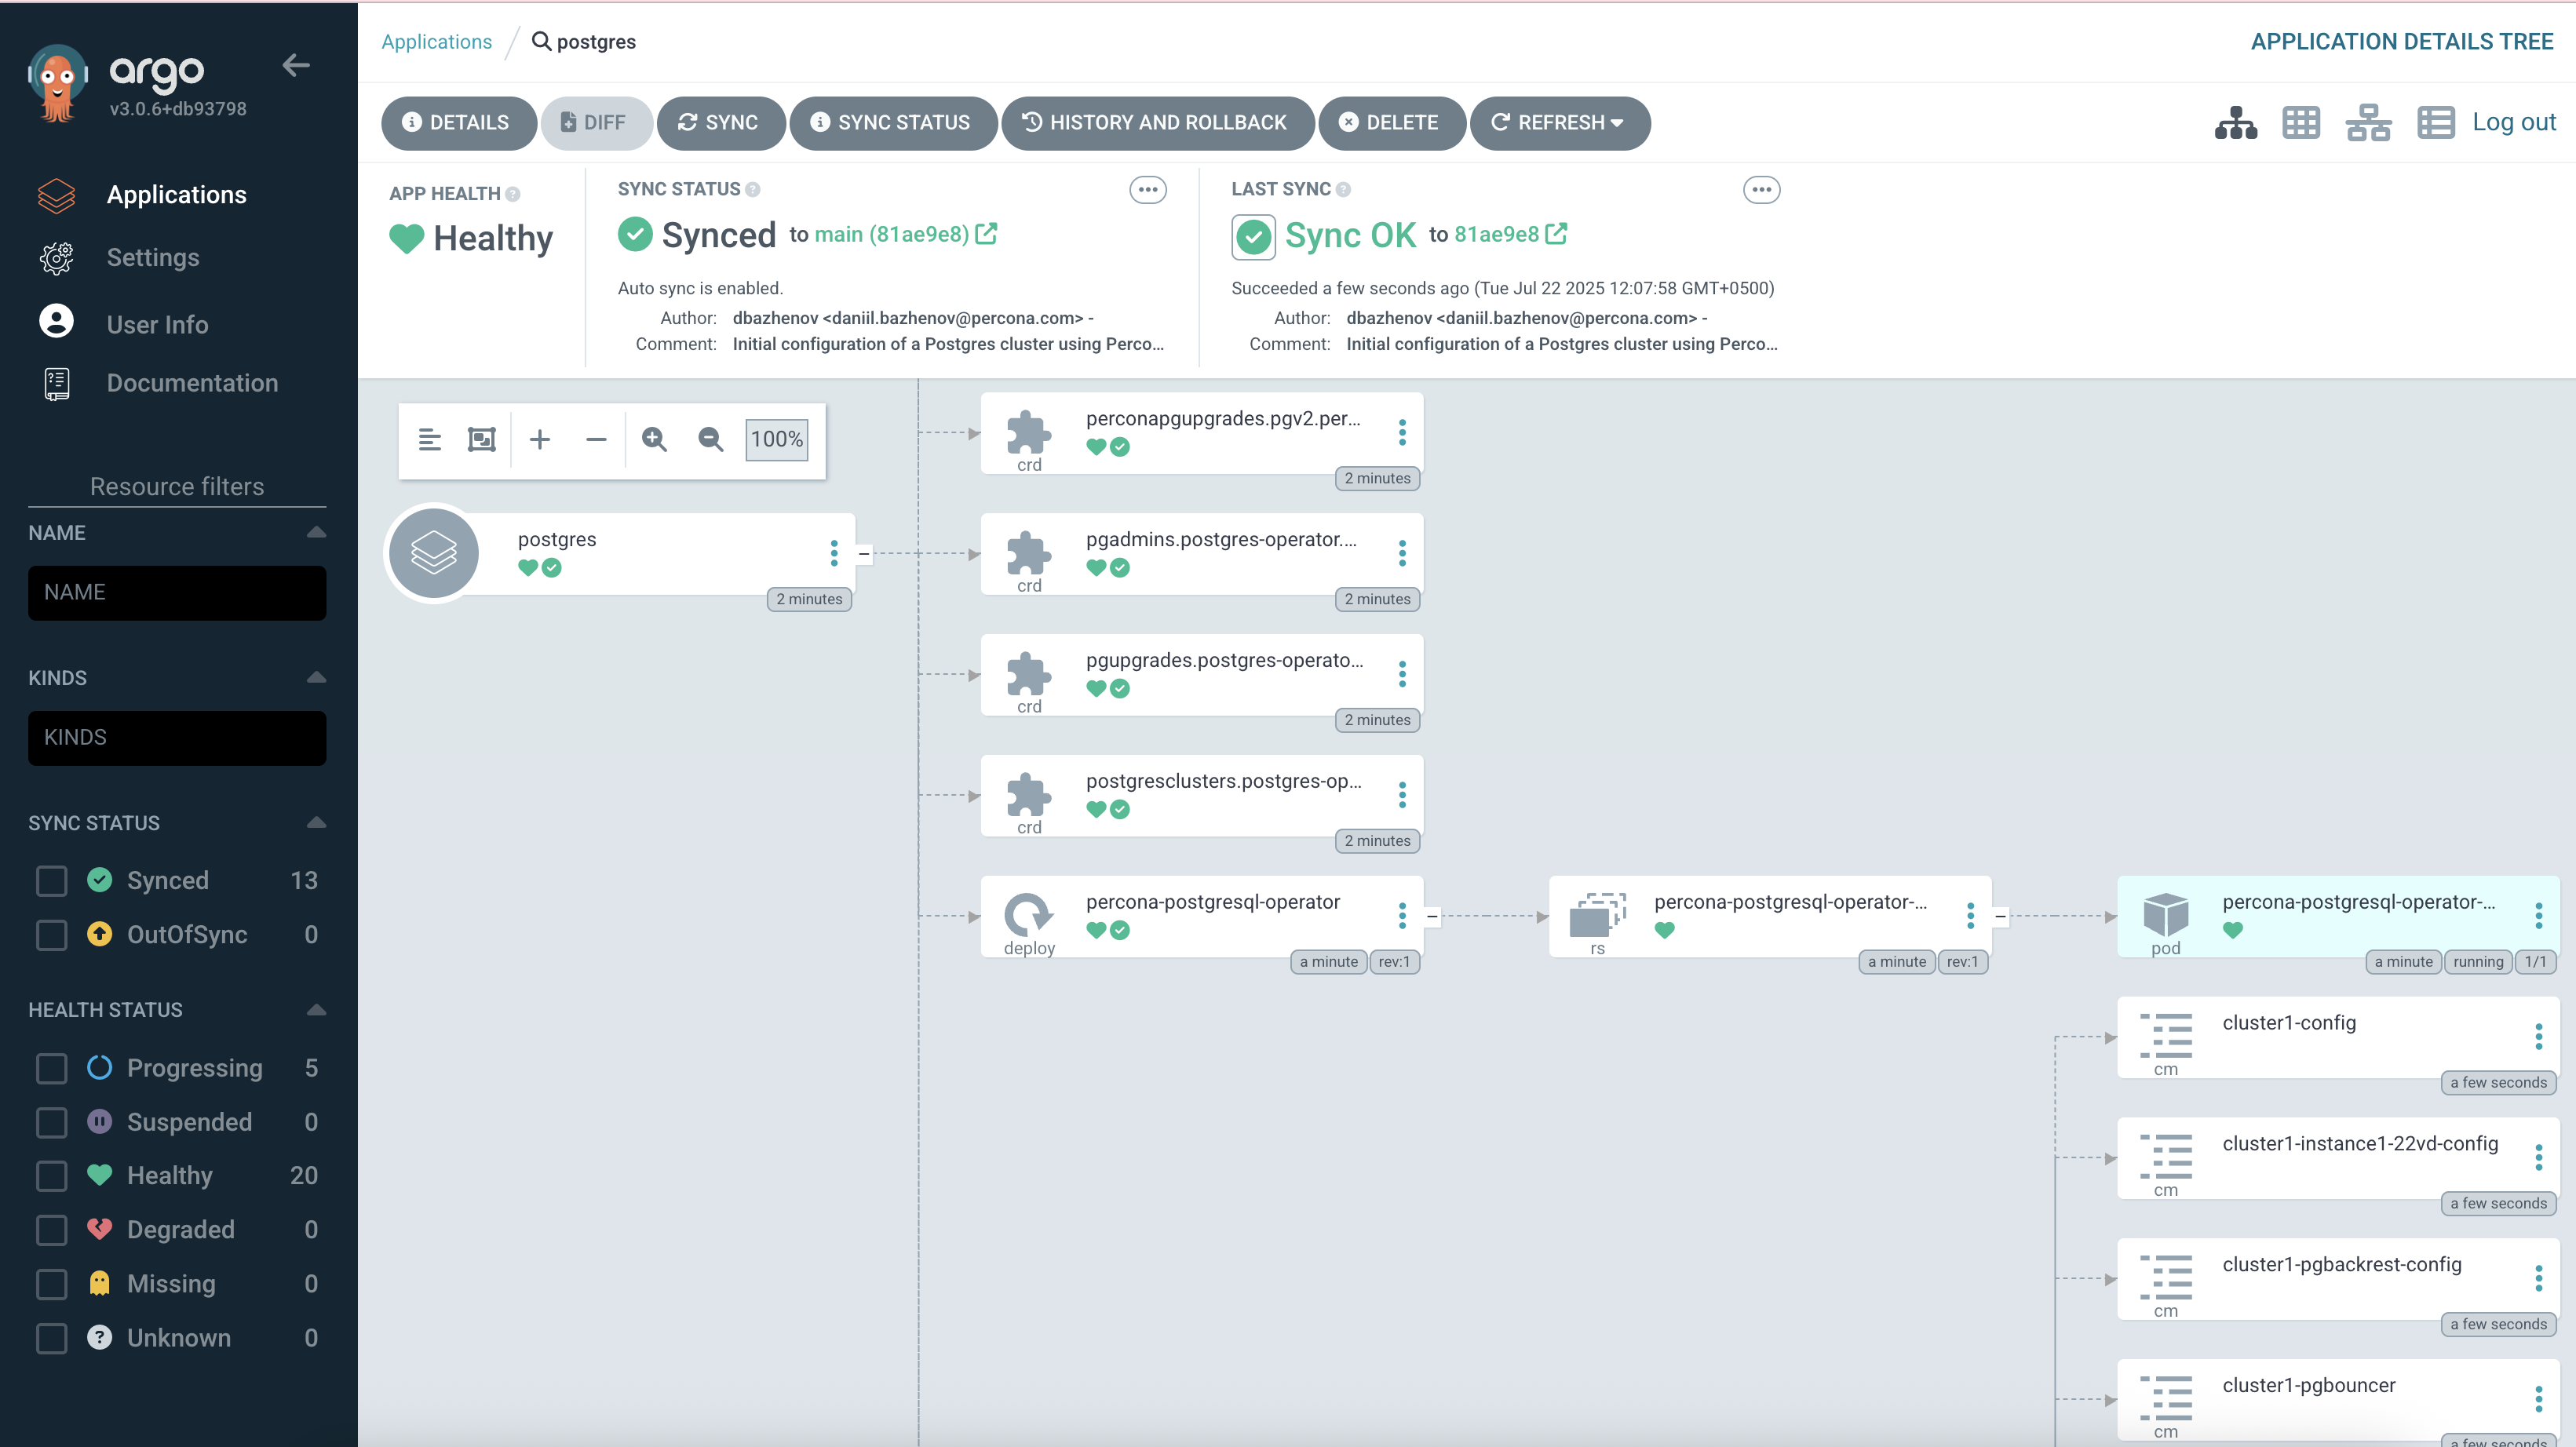Switch to tree view layout icon
This screenshot has width=2576, height=1447.
pyautogui.click(x=2235, y=123)
